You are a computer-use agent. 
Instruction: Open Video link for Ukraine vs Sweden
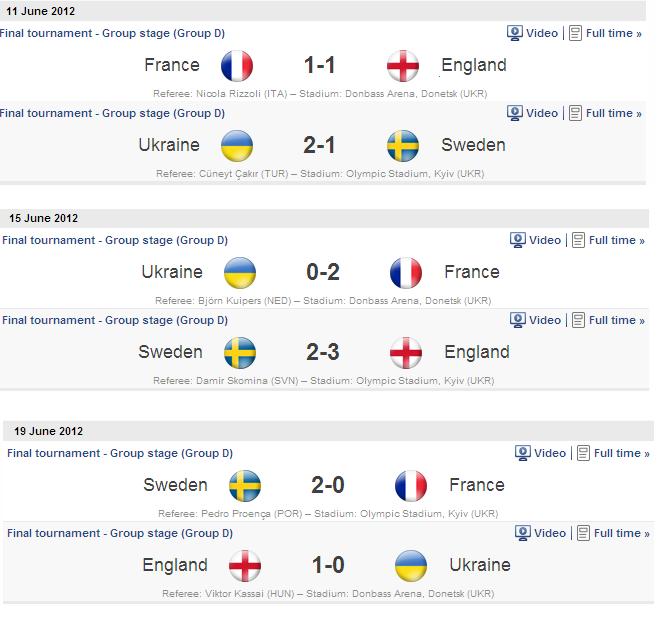542,113
